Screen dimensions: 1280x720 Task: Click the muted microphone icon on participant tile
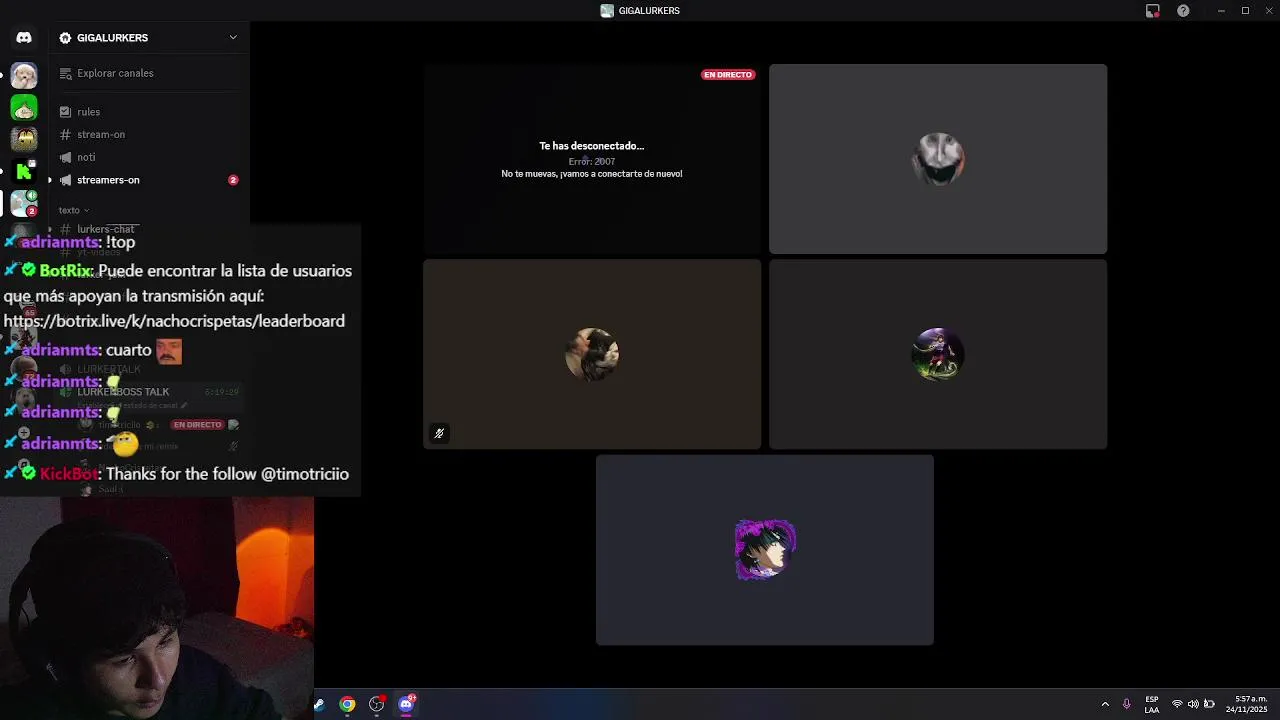pos(439,433)
